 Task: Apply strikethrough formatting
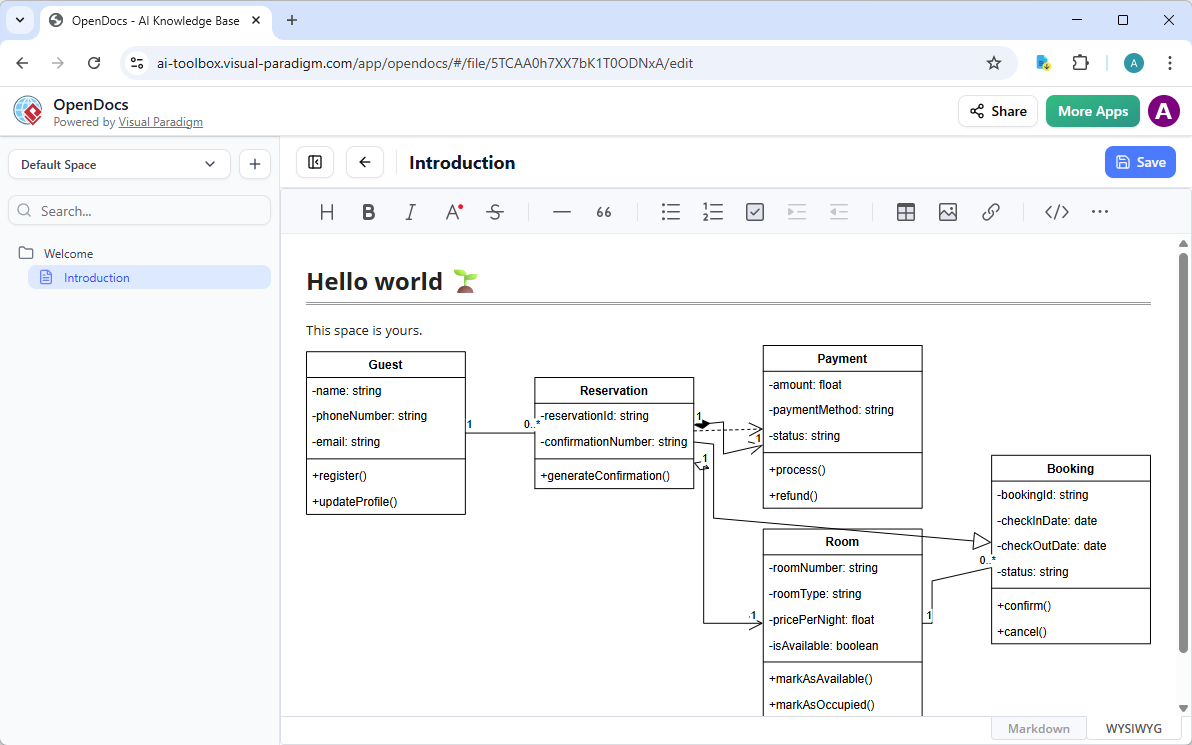point(495,211)
